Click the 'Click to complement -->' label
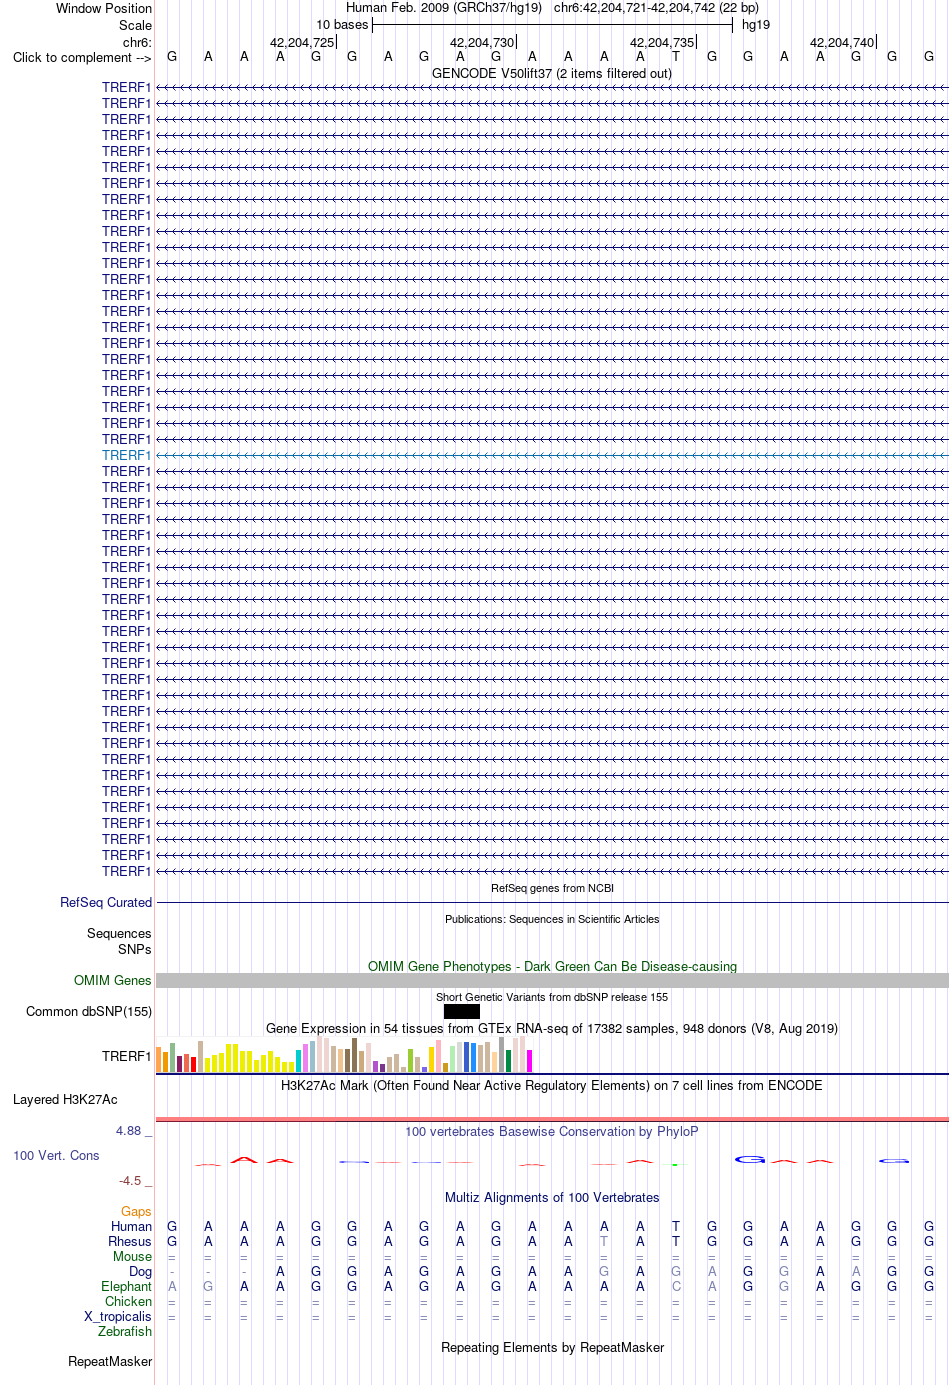 82,58
